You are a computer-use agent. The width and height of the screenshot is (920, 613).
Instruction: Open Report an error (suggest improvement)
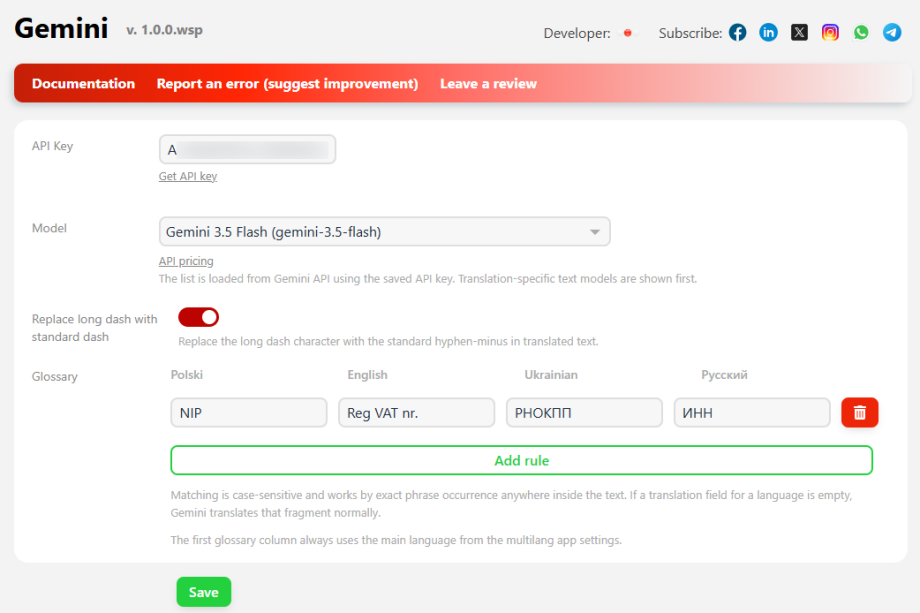288,83
